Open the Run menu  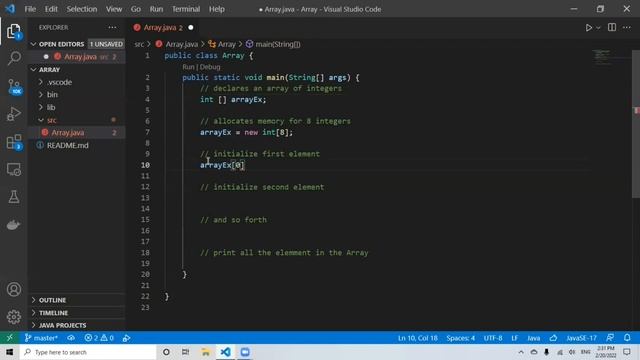pos(156,9)
